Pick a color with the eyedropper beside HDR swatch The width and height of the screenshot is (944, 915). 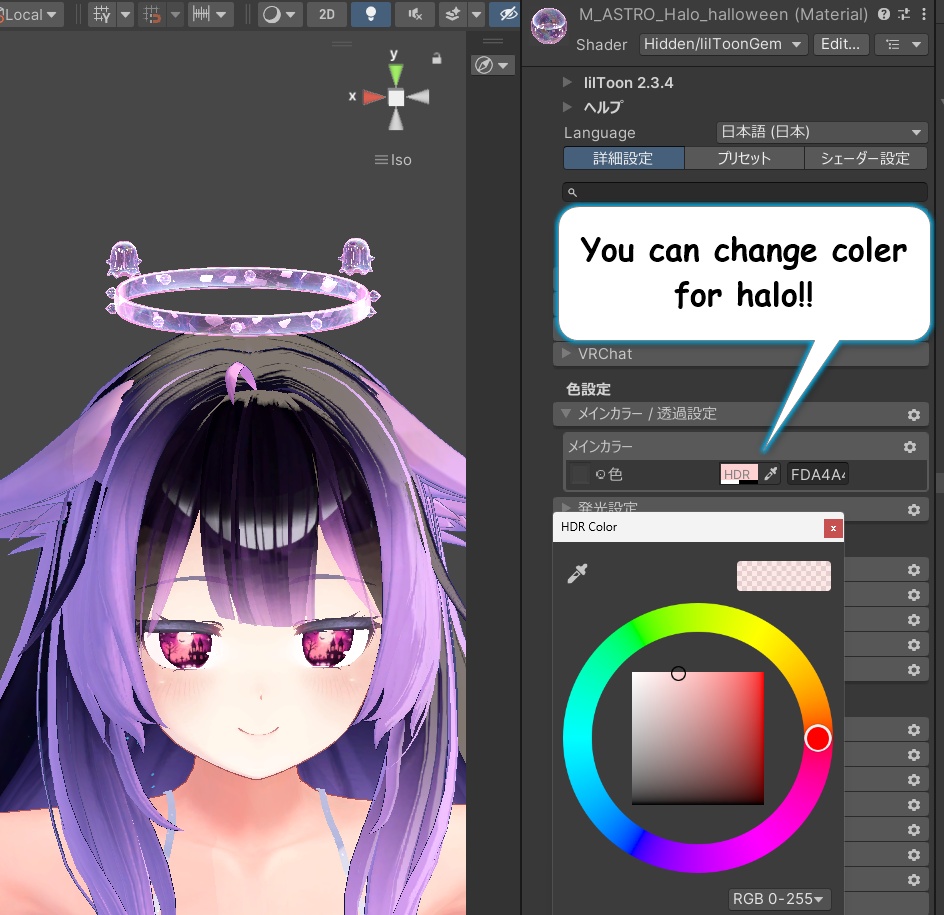771,474
